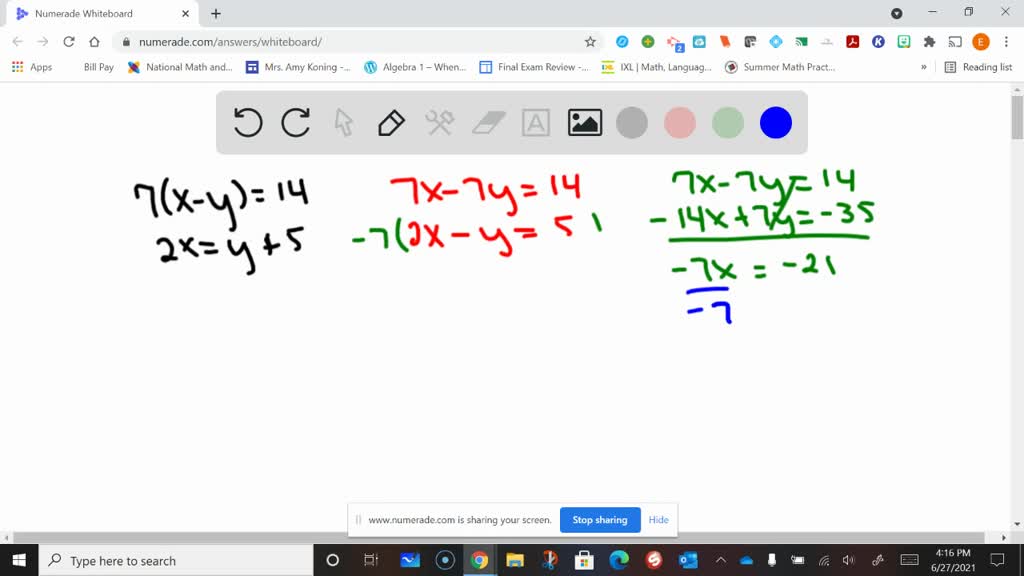Select the green color swatch
This screenshot has width=1024, height=576.
pos(727,122)
